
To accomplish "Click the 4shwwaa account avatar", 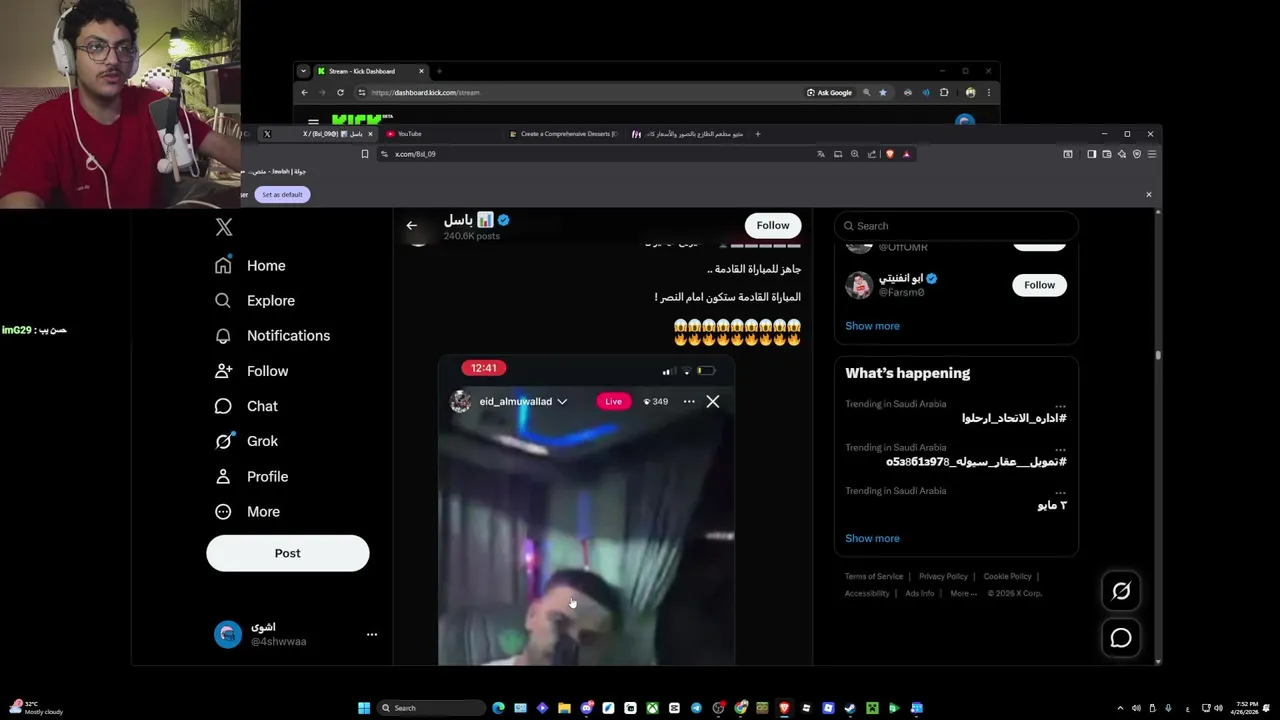I will [228, 634].
